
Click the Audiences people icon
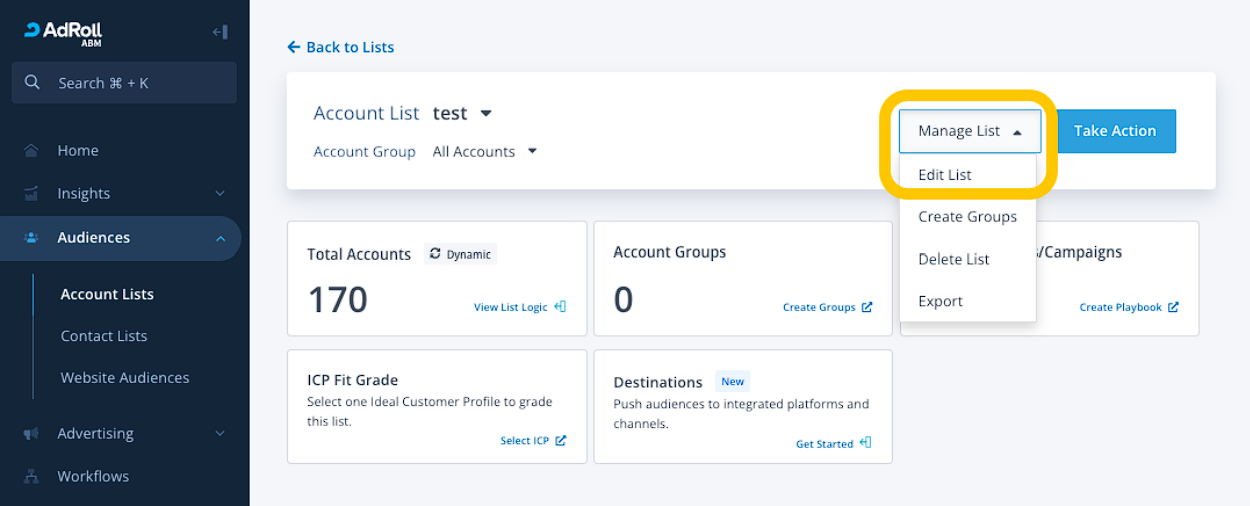32,238
